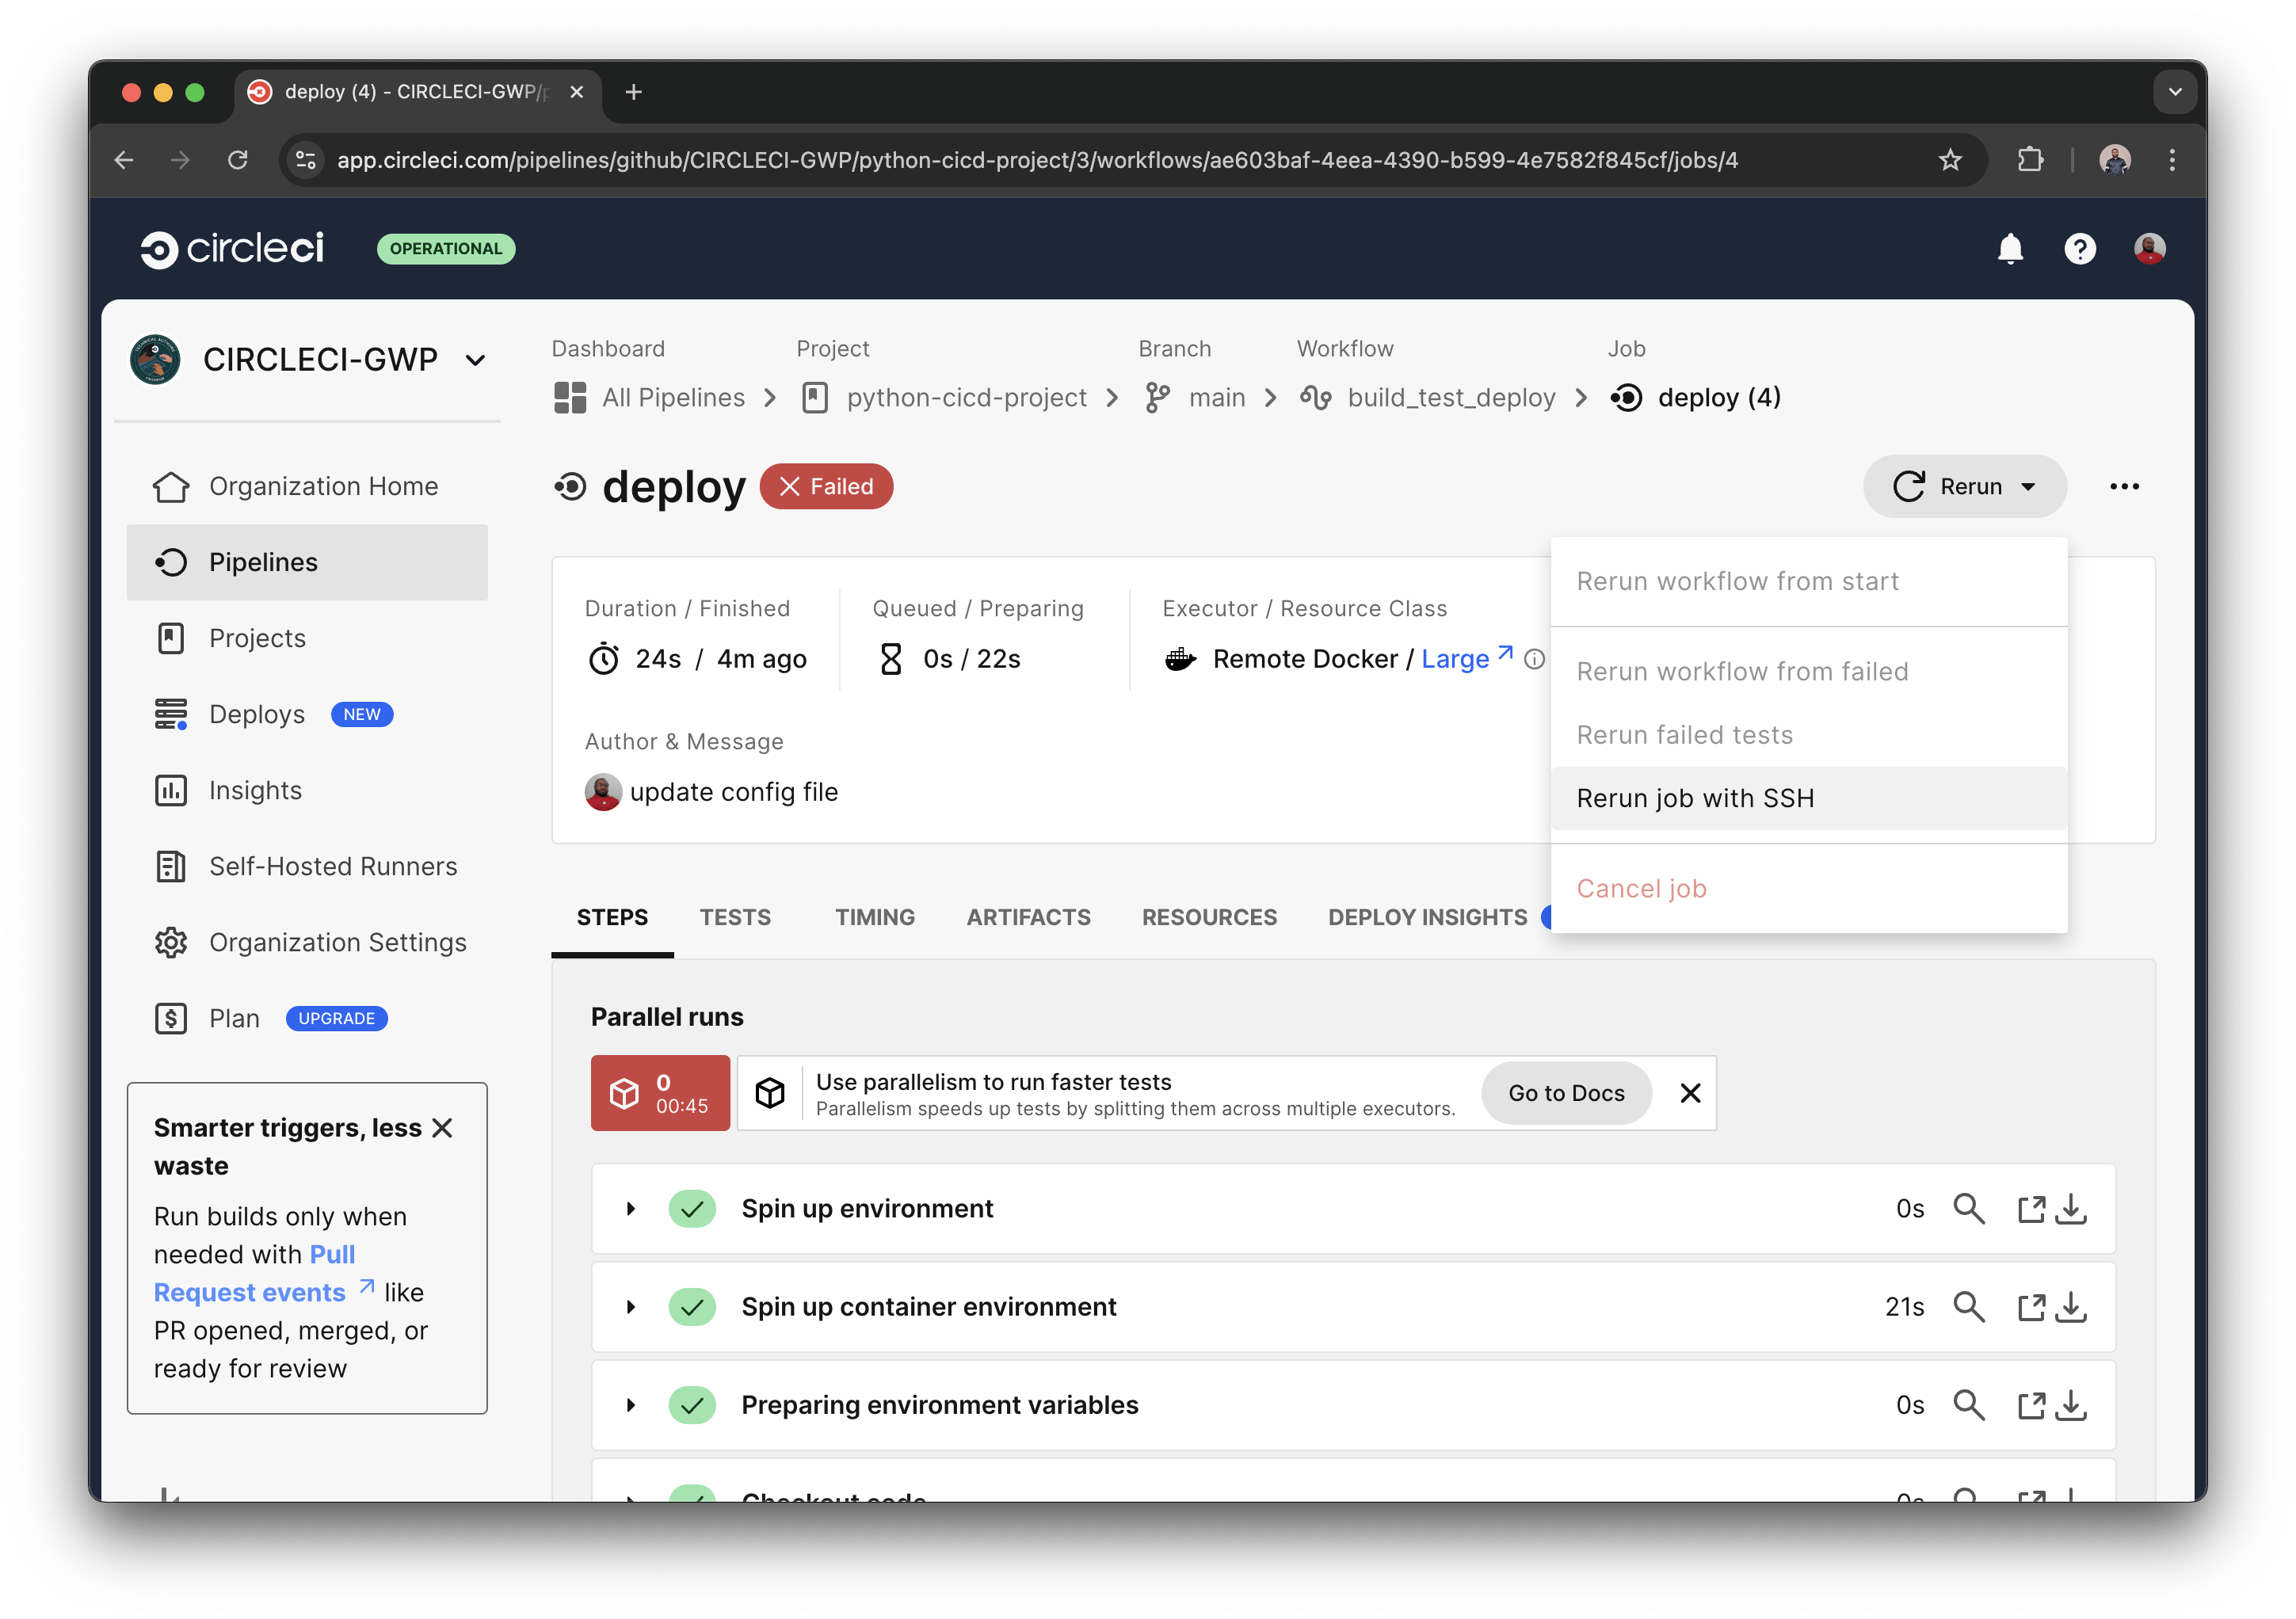Click the Deploys server icon
This screenshot has height=1619, width=2296.
[x=171, y=714]
